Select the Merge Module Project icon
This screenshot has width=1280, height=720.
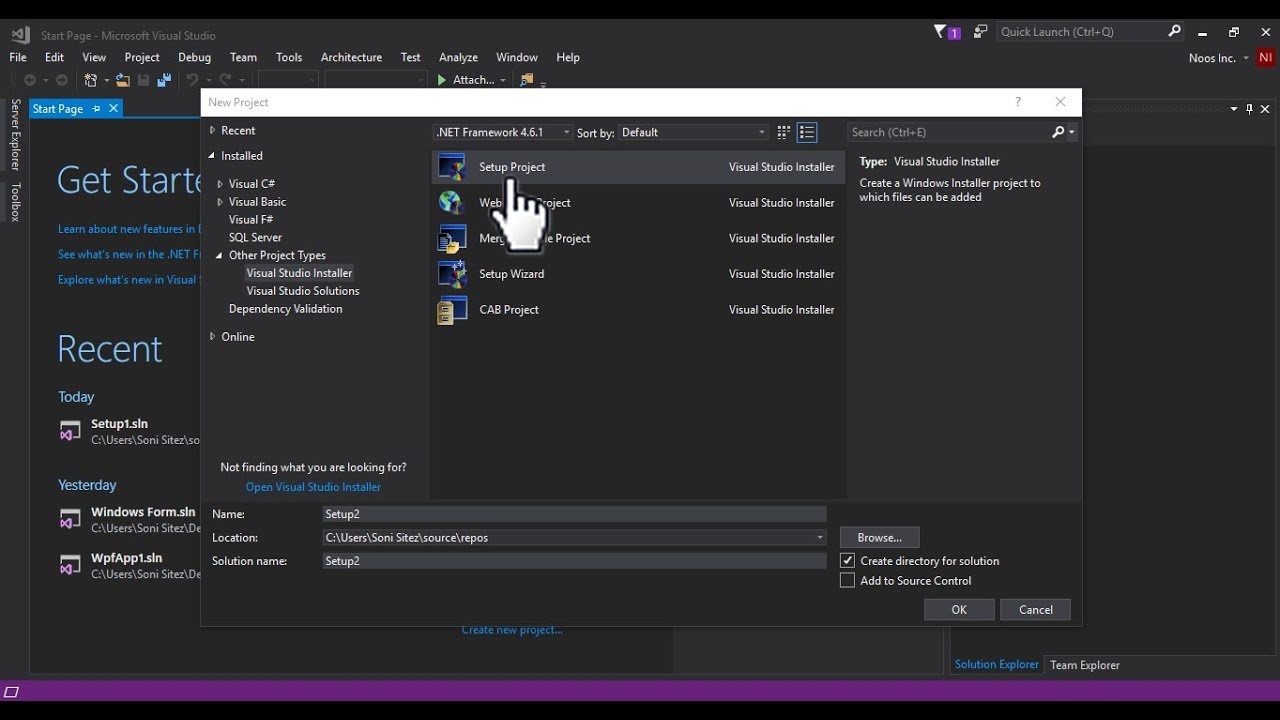[452, 238]
